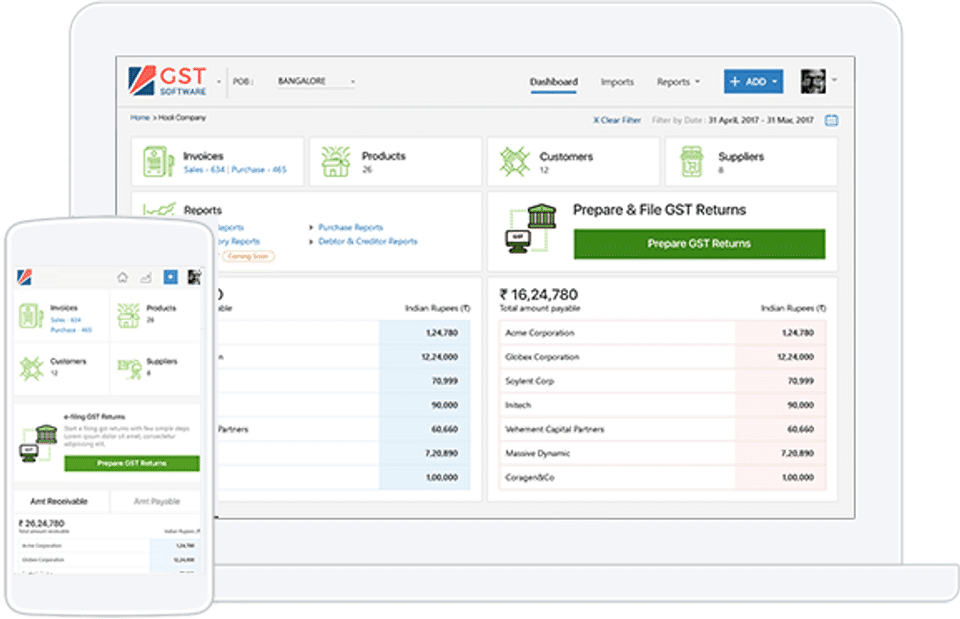Viewport: 960px width, 619px height.
Task: Click the Customers card title on laptop
Action: (566, 157)
